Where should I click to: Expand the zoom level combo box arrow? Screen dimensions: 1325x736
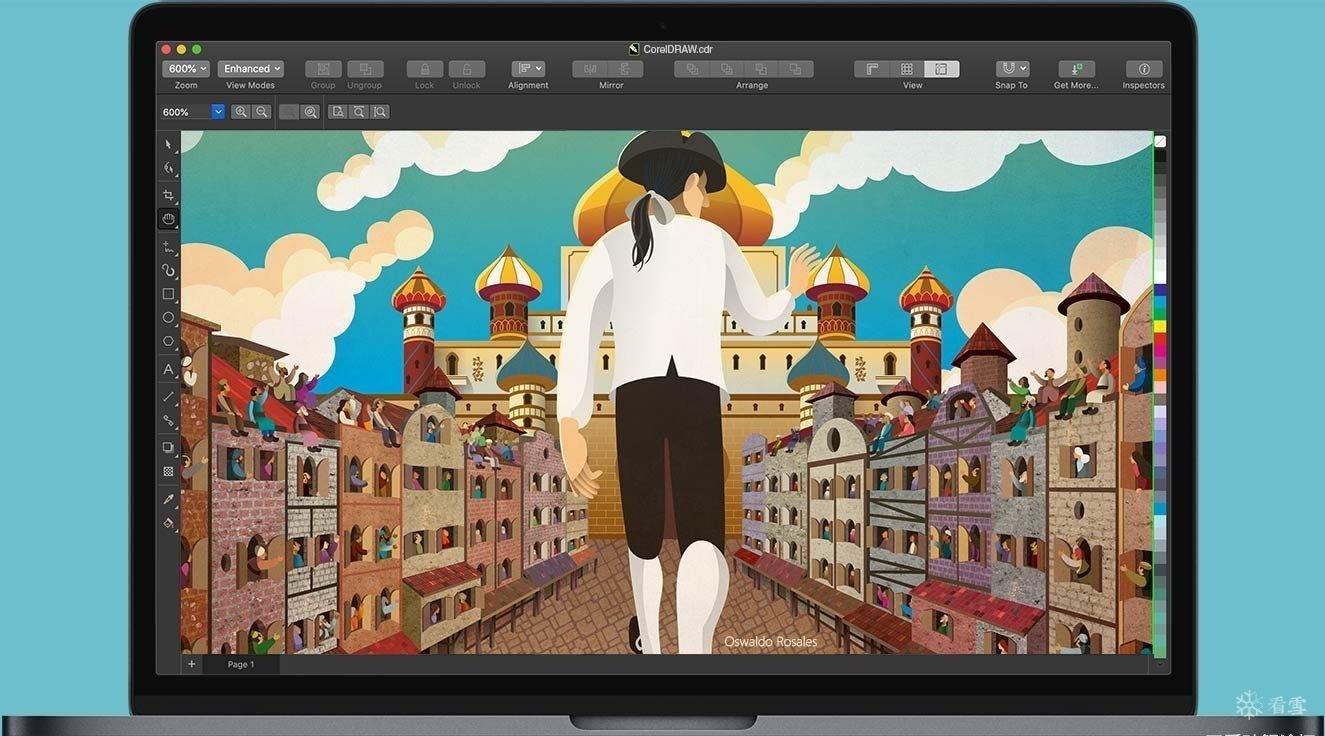(x=218, y=112)
